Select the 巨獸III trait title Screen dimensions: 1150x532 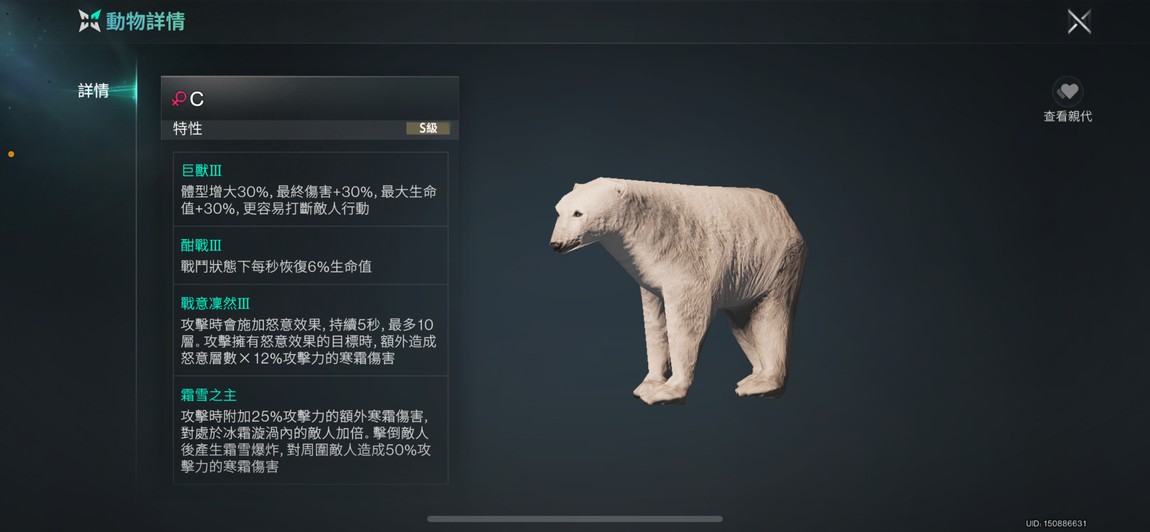coord(201,171)
